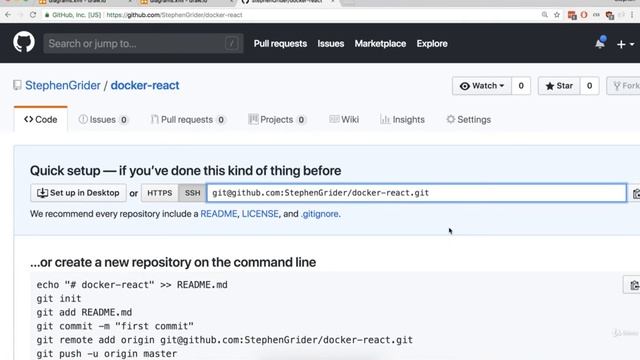Expand the Watch dropdown button
Screen dimensions: 640x360
[x=482, y=86]
